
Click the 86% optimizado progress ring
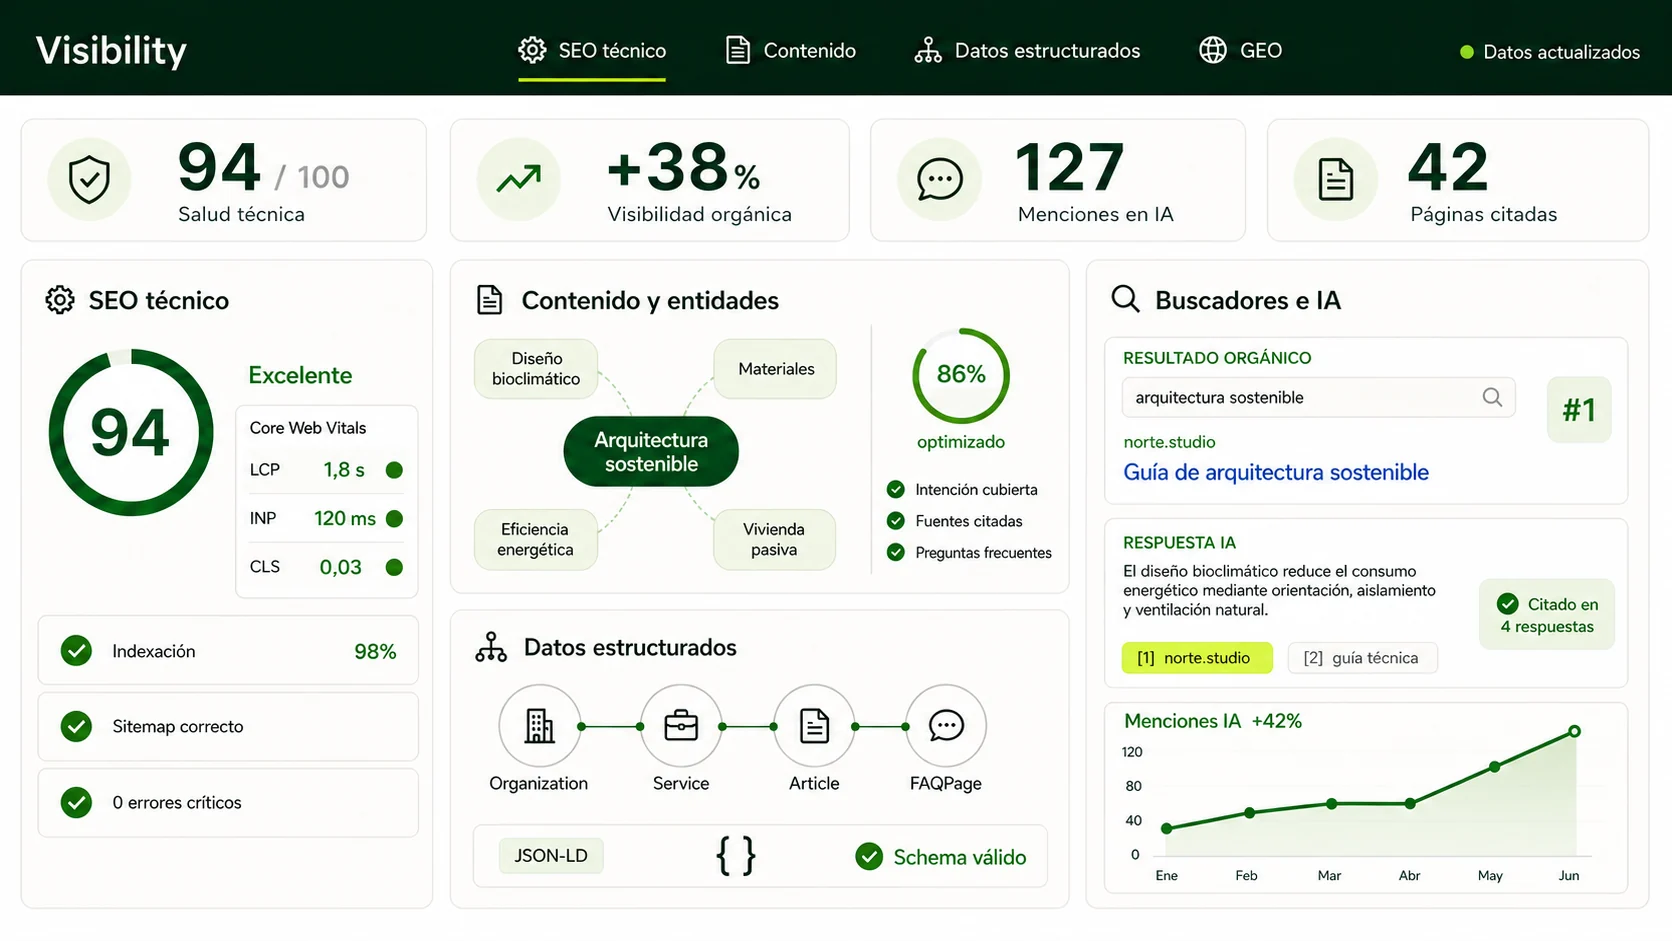(961, 376)
